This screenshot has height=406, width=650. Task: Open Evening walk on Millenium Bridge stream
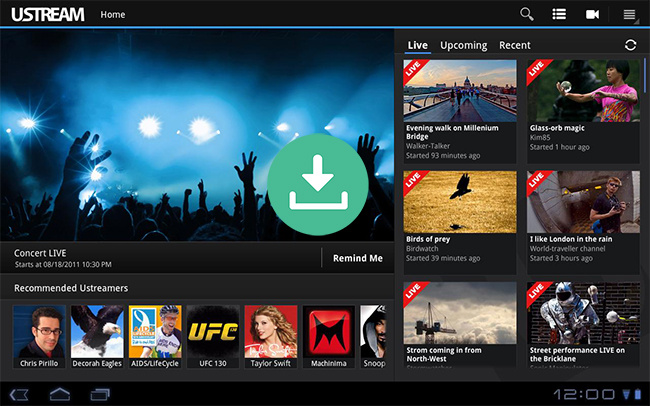pyautogui.click(x=460, y=111)
